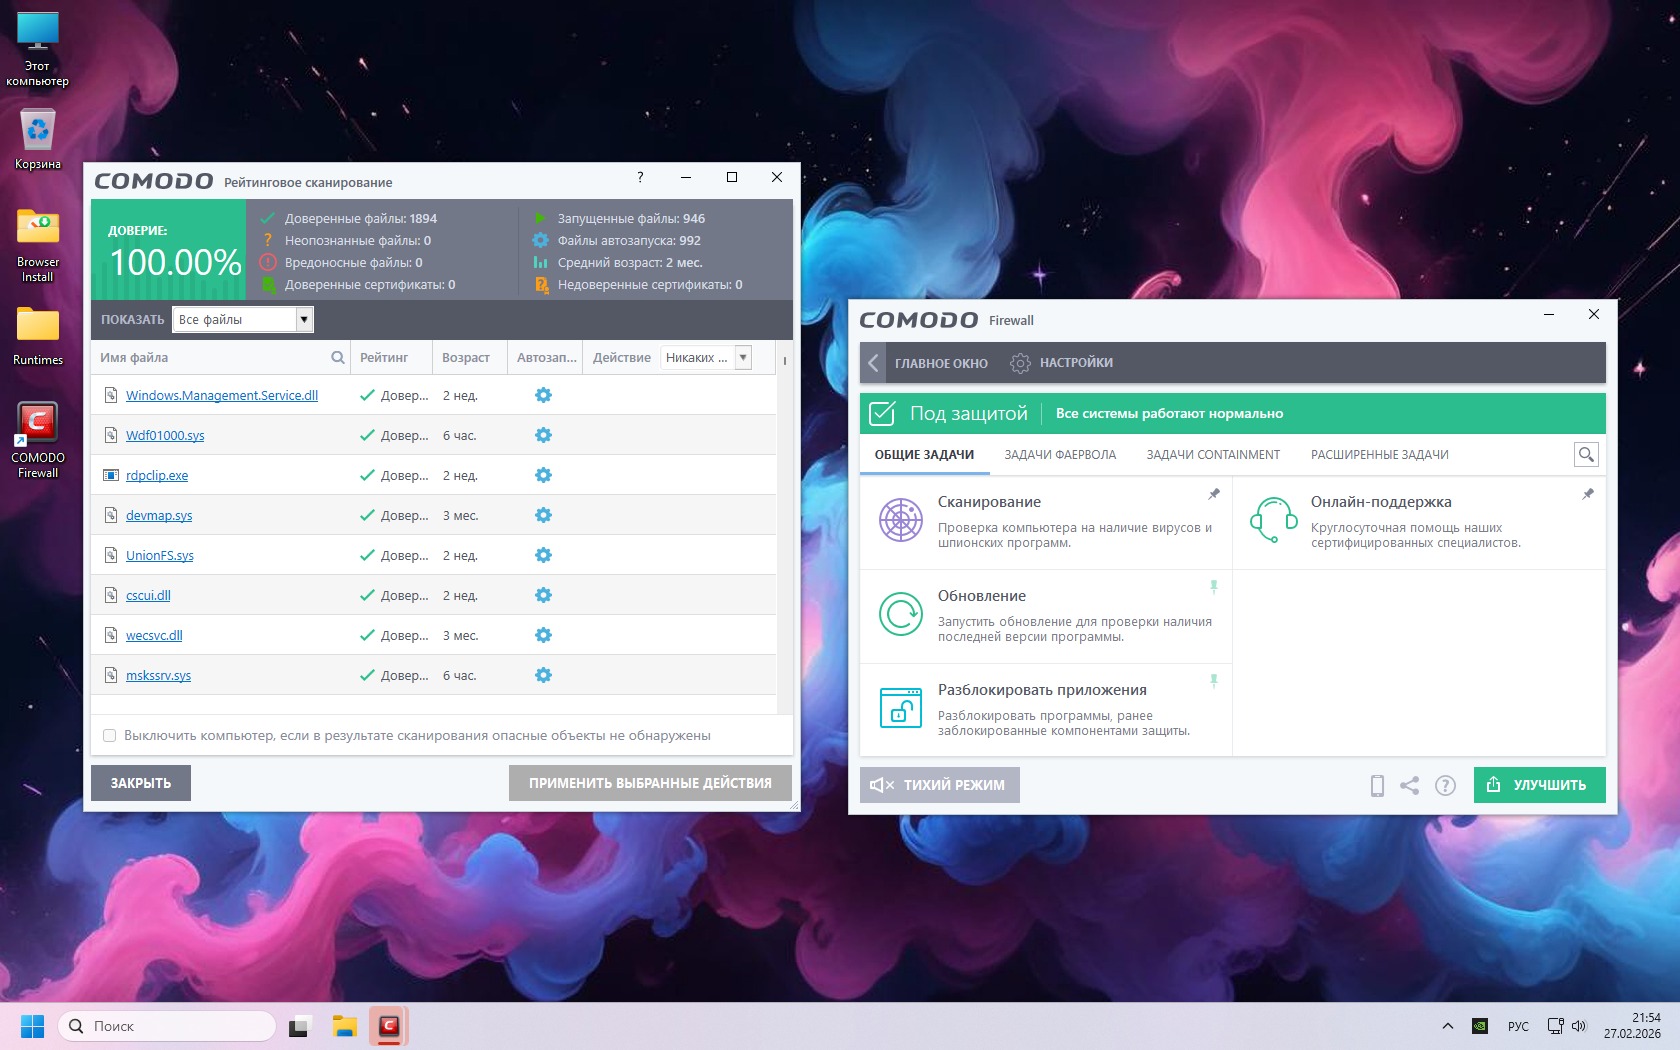Viewport: 1680px width, 1050px height.
Task: Click the search magnifier in Firewall tasks tab bar
Action: [1585, 455]
